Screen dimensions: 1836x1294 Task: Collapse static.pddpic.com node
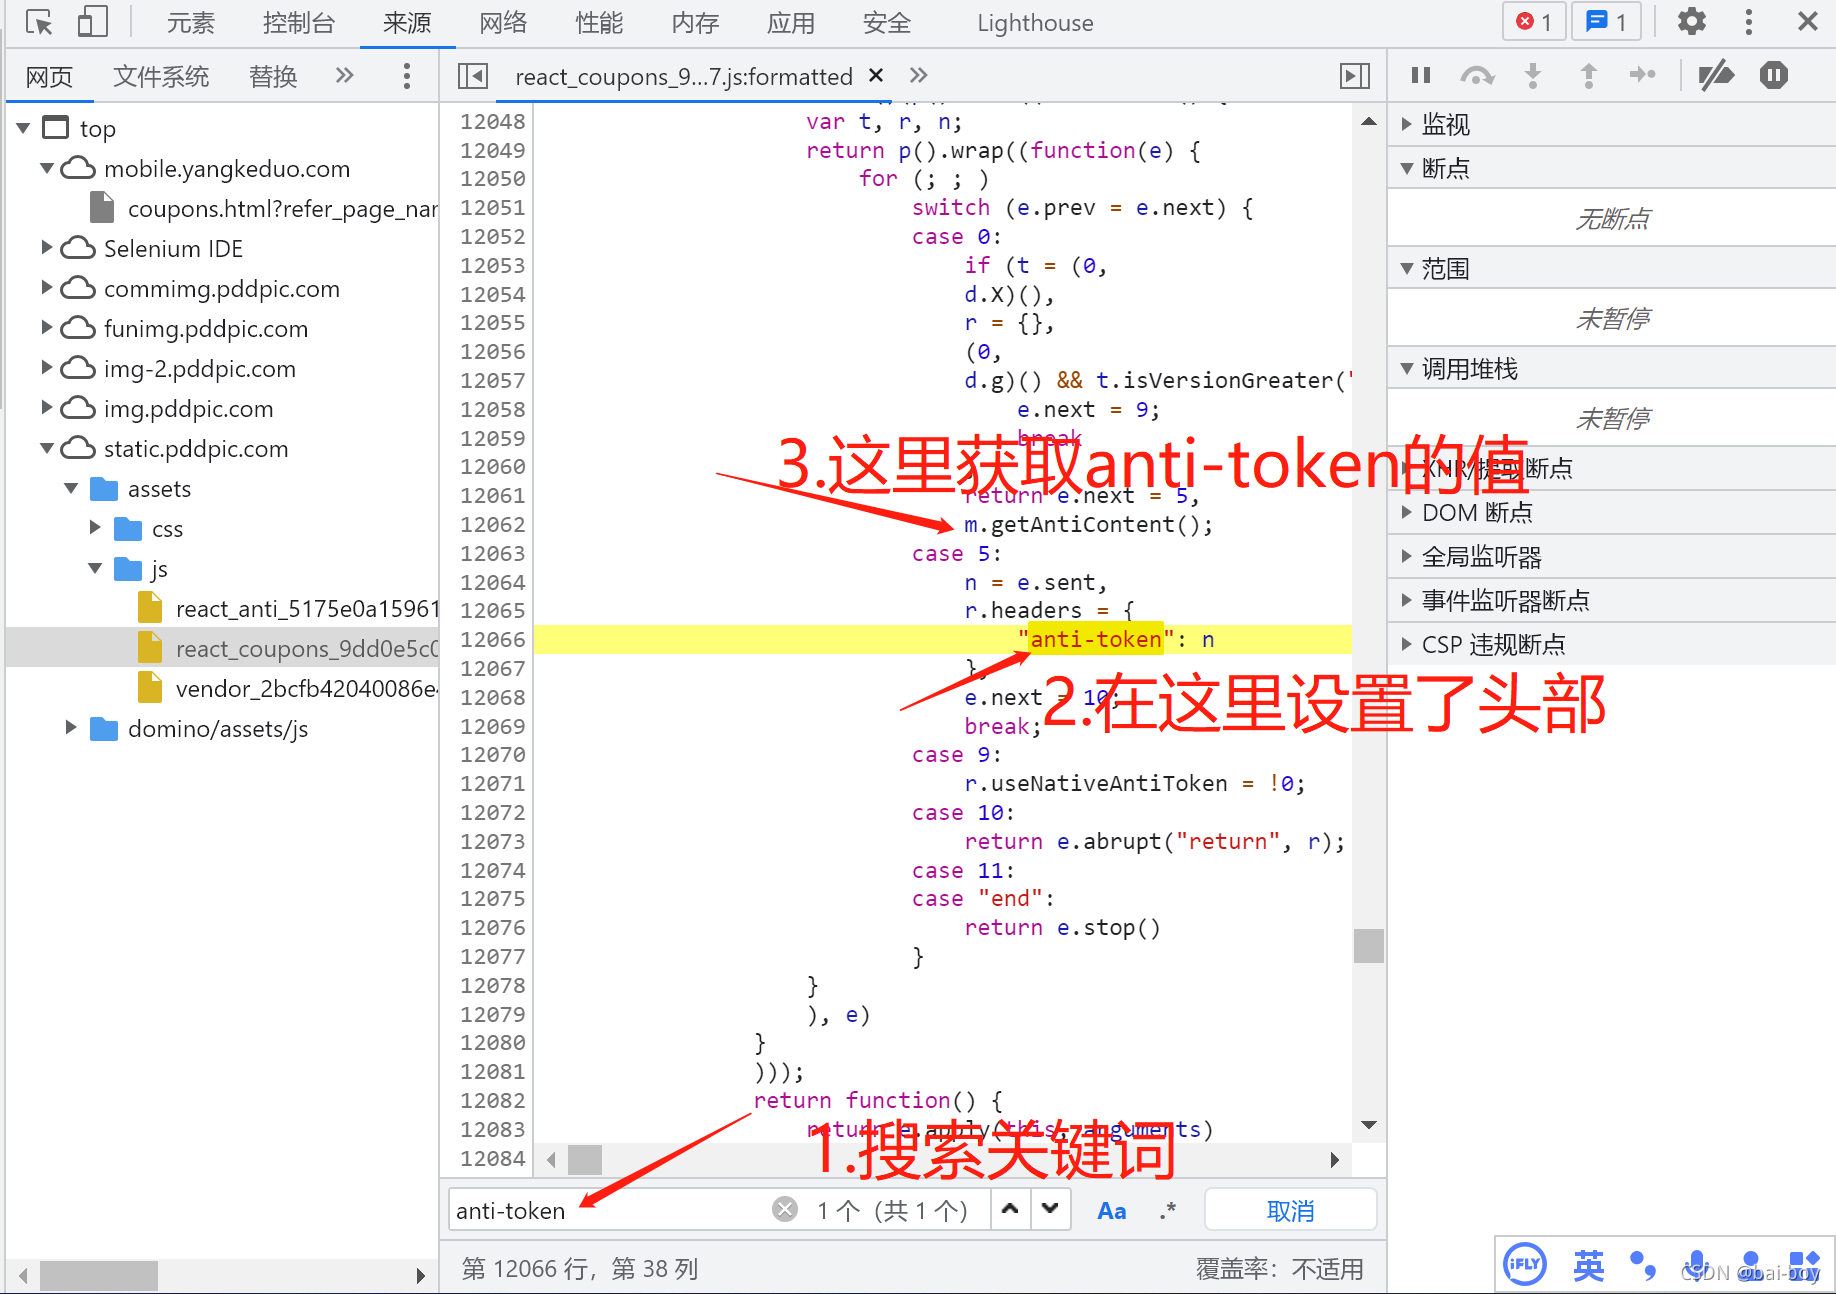47,448
